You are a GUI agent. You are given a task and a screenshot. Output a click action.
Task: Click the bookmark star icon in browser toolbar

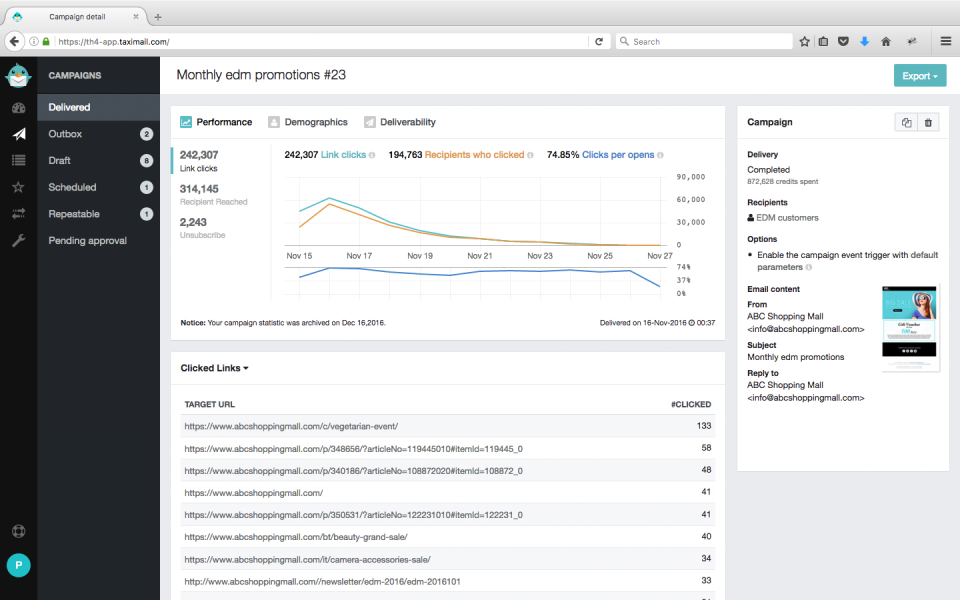(804, 42)
